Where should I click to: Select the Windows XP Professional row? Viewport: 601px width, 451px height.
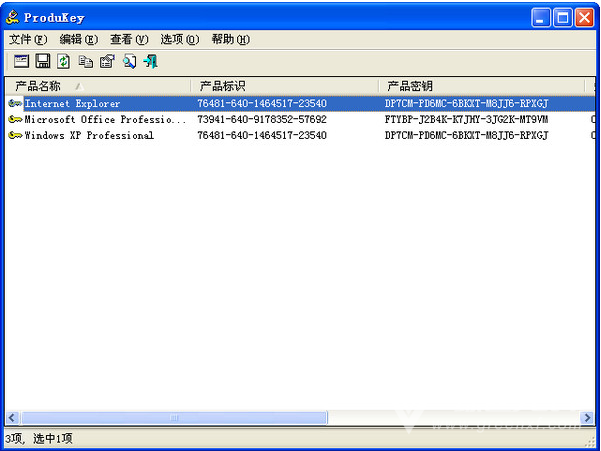pos(300,135)
